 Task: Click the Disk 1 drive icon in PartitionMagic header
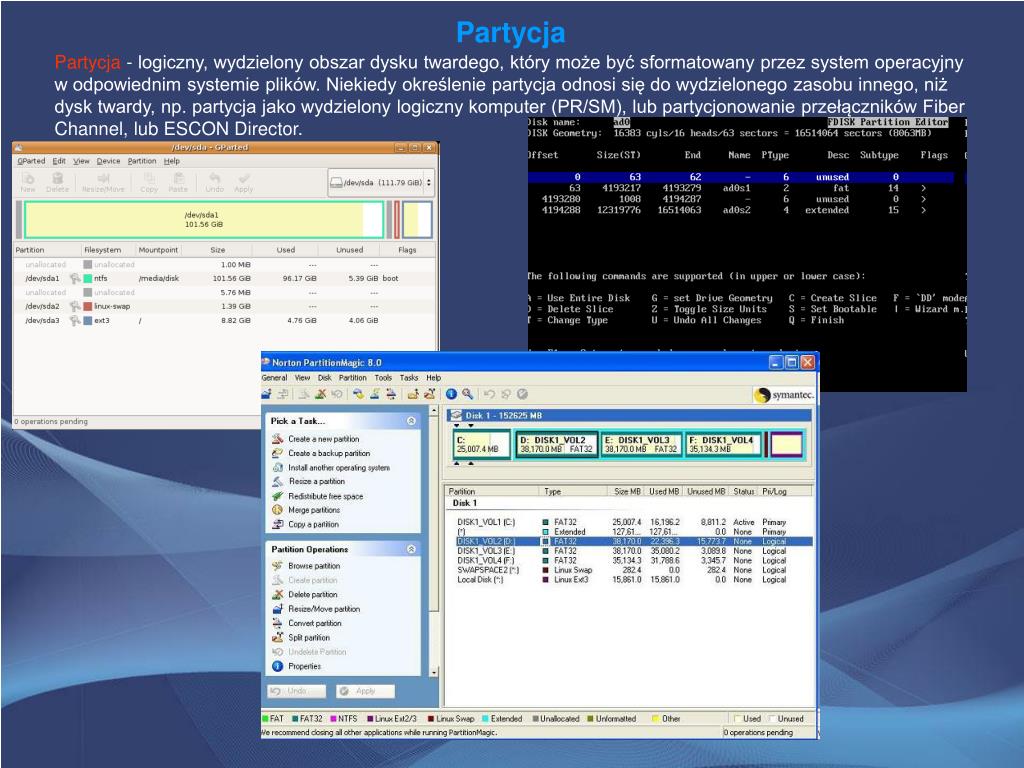coord(456,415)
